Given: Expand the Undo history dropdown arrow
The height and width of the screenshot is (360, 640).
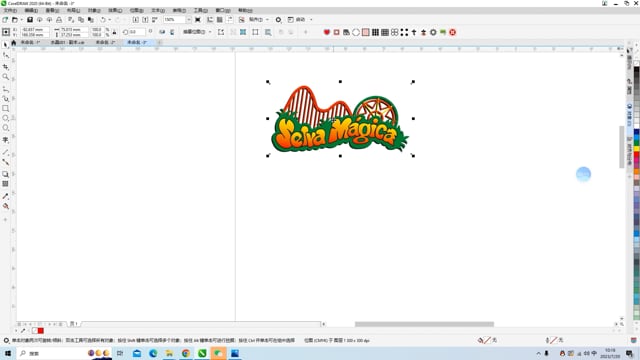Looking at the screenshot, I should point(109,20).
